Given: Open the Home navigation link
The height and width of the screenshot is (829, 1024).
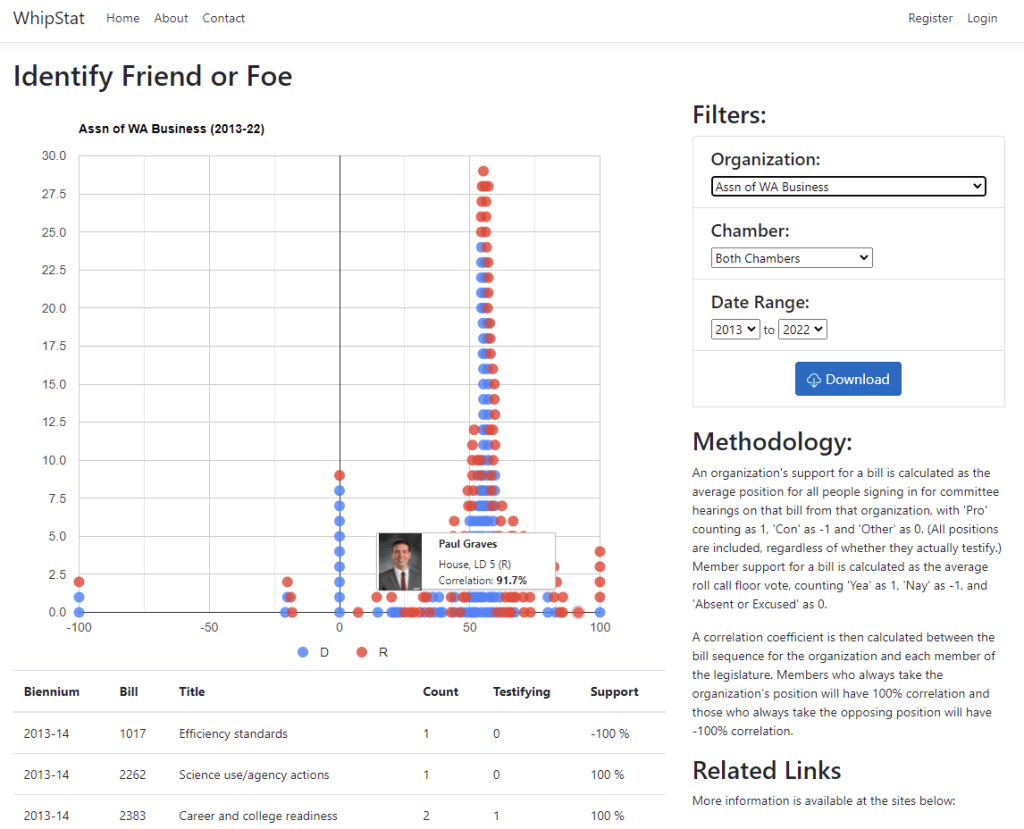Looking at the screenshot, I should (x=123, y=18).
